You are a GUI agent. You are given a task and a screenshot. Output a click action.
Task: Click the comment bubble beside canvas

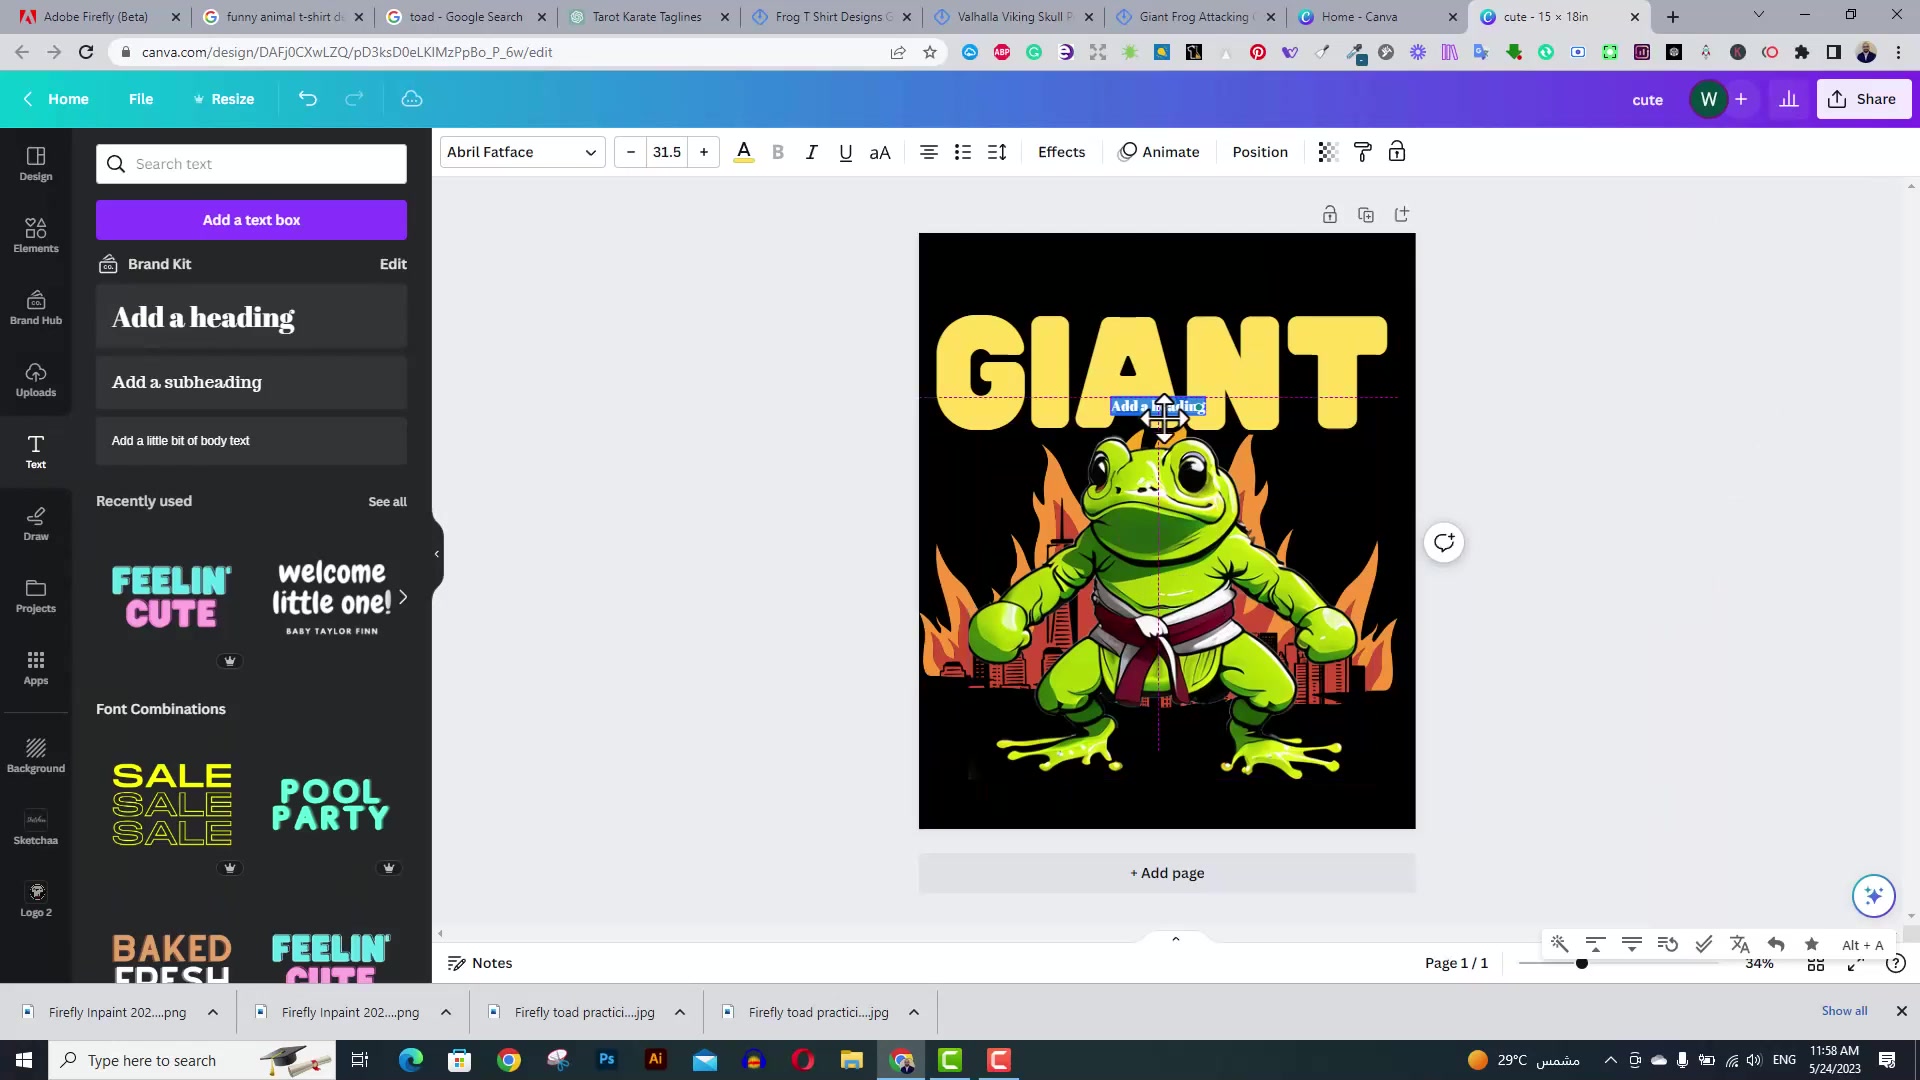(1444, 542)
